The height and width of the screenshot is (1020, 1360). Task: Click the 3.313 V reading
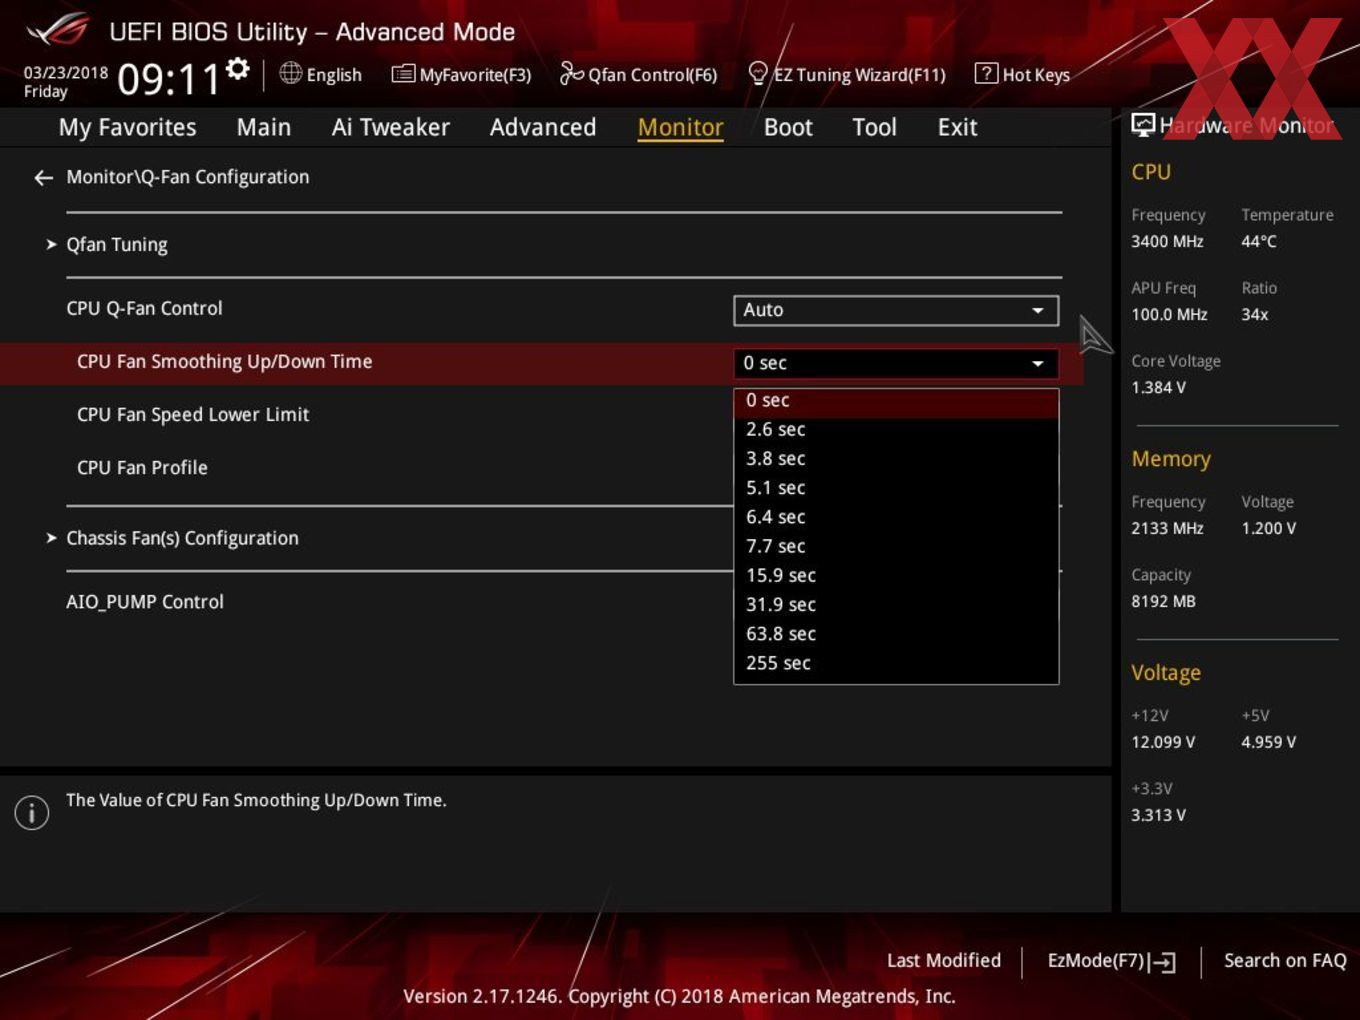tap(1158, 815)
